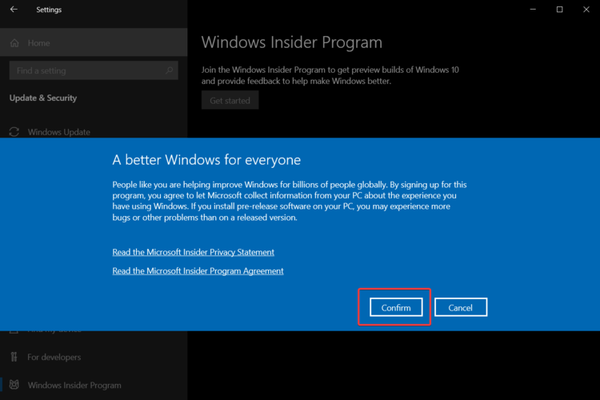The height and width of the screenshot is (400, 600).
Task: Select Windows Insider Program label in sidebar
Action: (x=74, y=385)
